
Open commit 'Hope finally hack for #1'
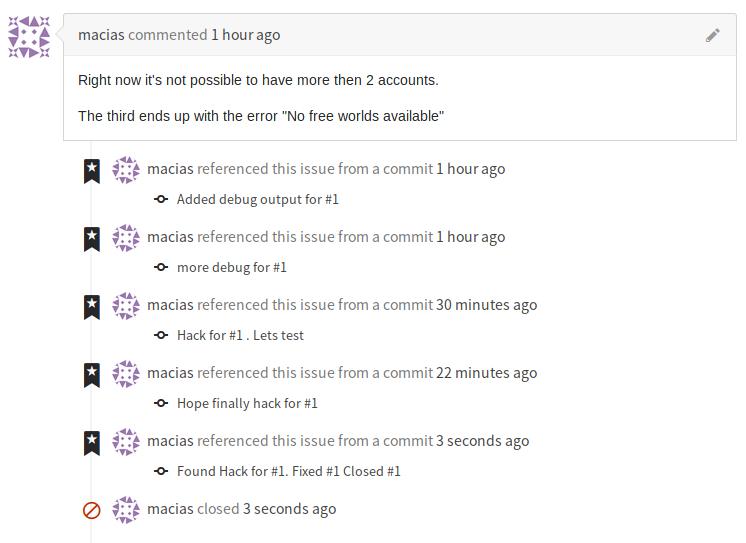pos(247,404)
